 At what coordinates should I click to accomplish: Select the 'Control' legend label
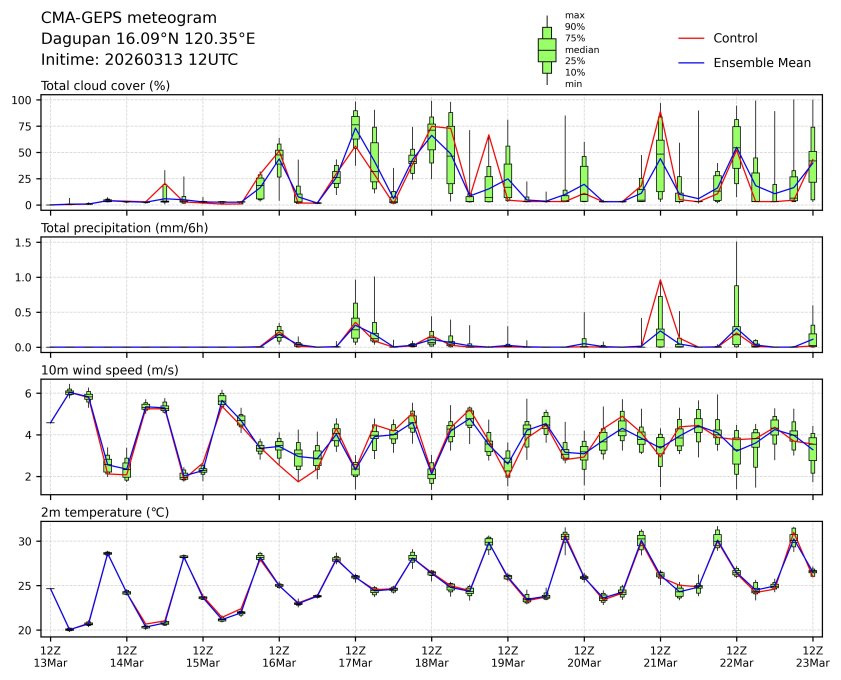[735, 38]
